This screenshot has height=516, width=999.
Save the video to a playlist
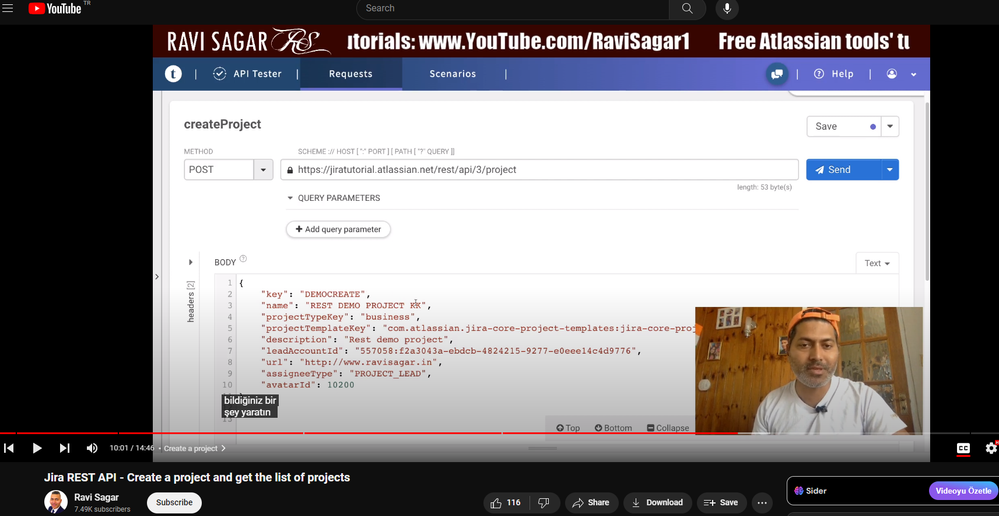(x=722, y=503)
